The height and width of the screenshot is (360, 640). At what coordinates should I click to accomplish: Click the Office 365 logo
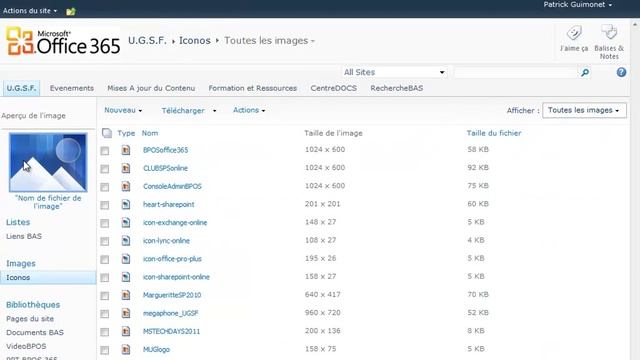tap(63, 41)
